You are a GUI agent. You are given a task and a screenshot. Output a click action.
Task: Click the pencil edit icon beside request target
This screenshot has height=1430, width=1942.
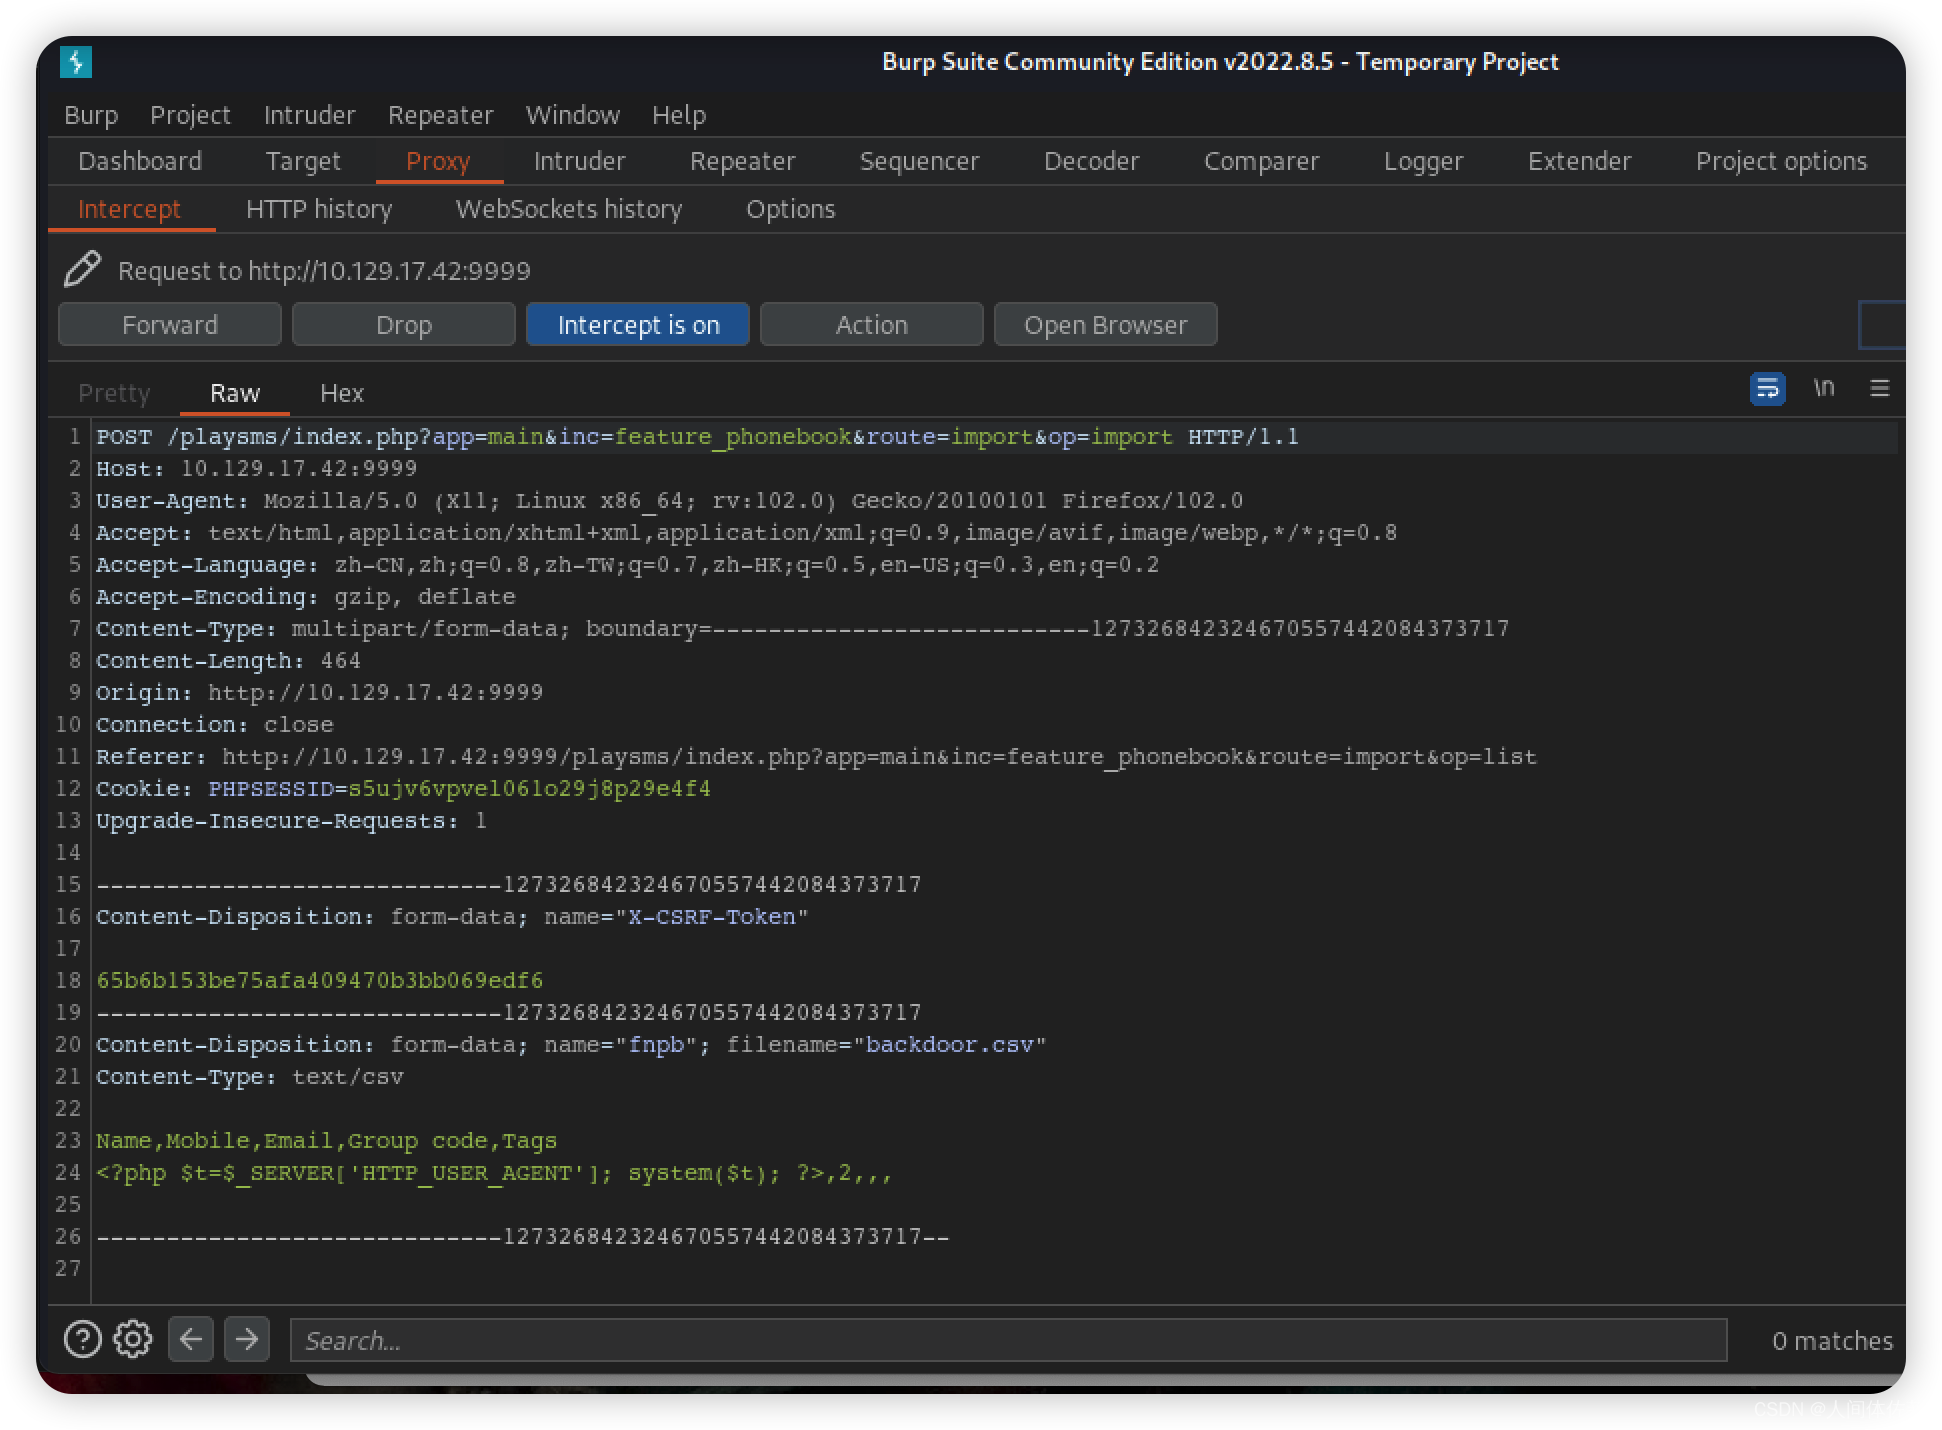tap(82, 269)
